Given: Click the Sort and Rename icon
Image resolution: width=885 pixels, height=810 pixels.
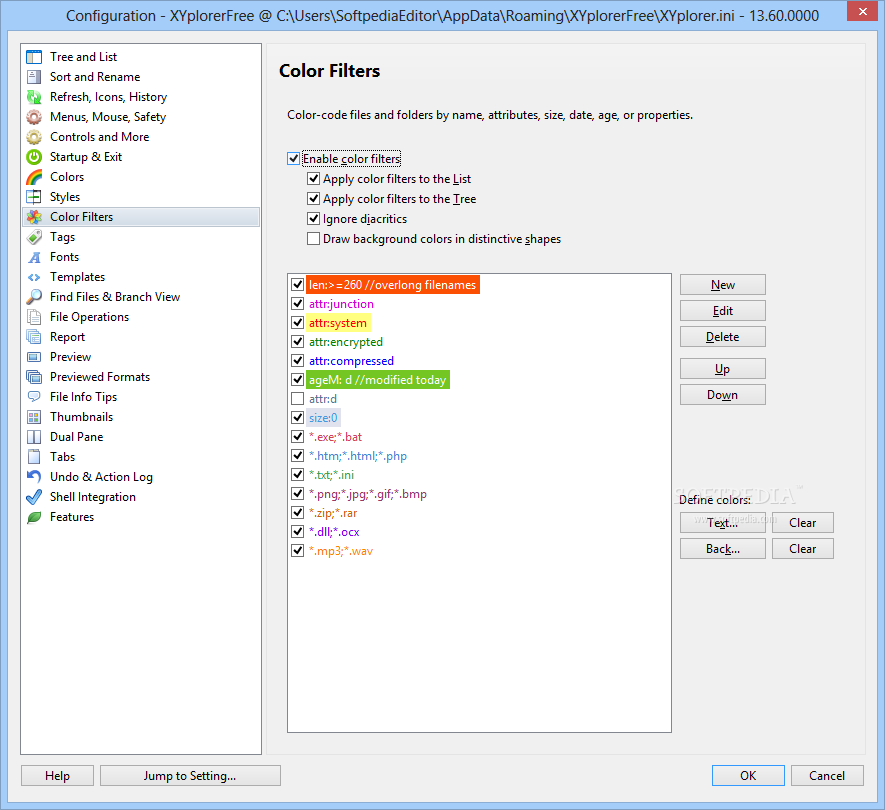Looking at the screenshot, I should (34, 77).
